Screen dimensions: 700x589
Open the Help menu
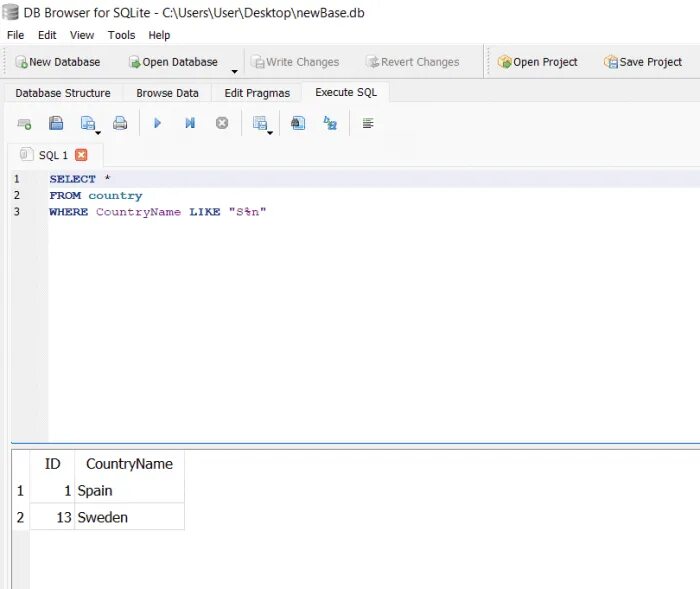159,35
